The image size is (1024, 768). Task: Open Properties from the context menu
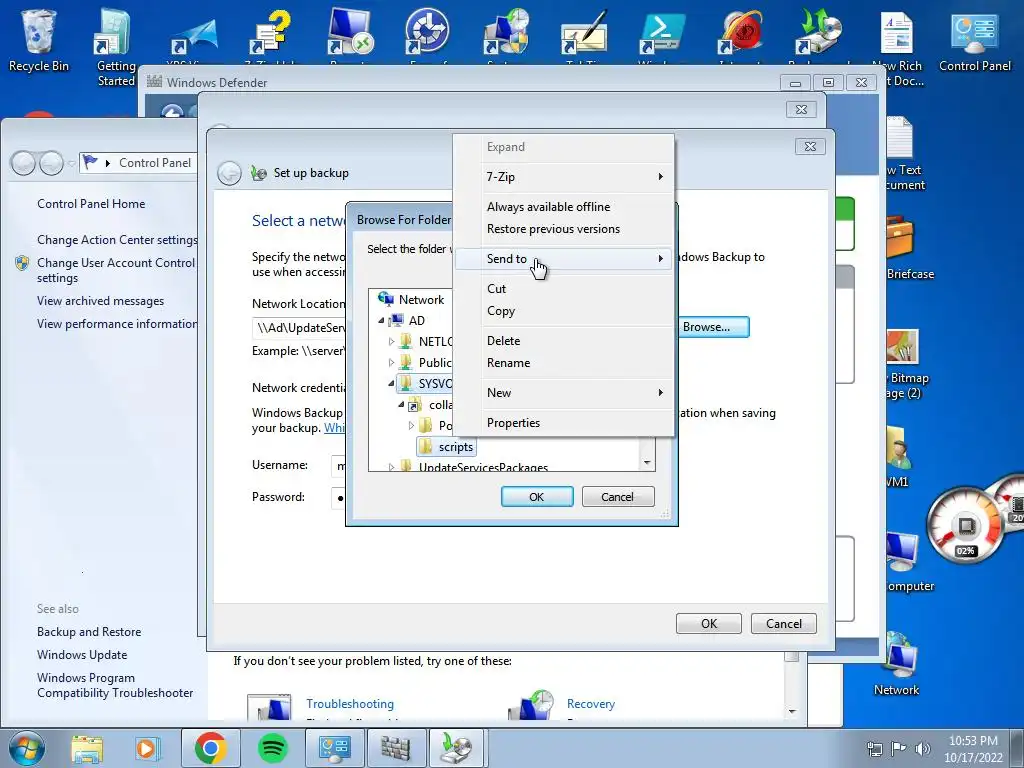click(564, 423)
